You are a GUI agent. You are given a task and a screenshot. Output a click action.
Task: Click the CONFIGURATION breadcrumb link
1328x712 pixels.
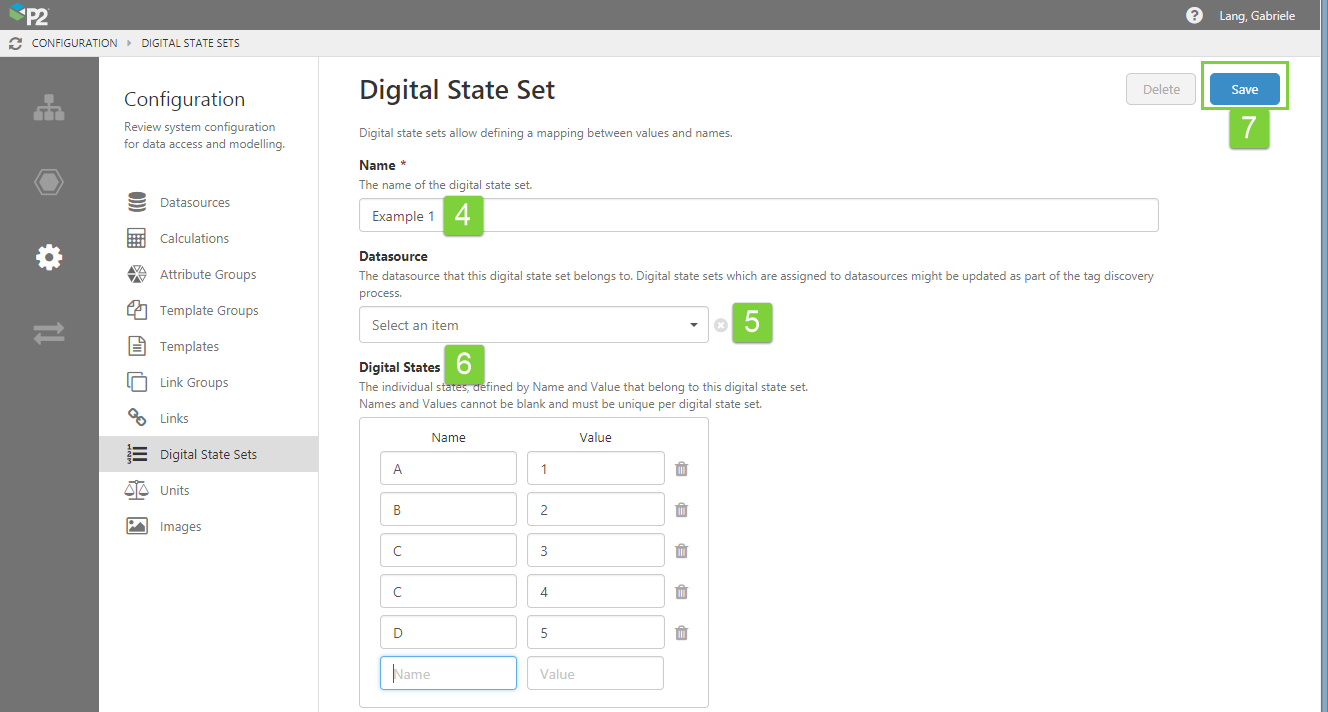click(74, 43)
